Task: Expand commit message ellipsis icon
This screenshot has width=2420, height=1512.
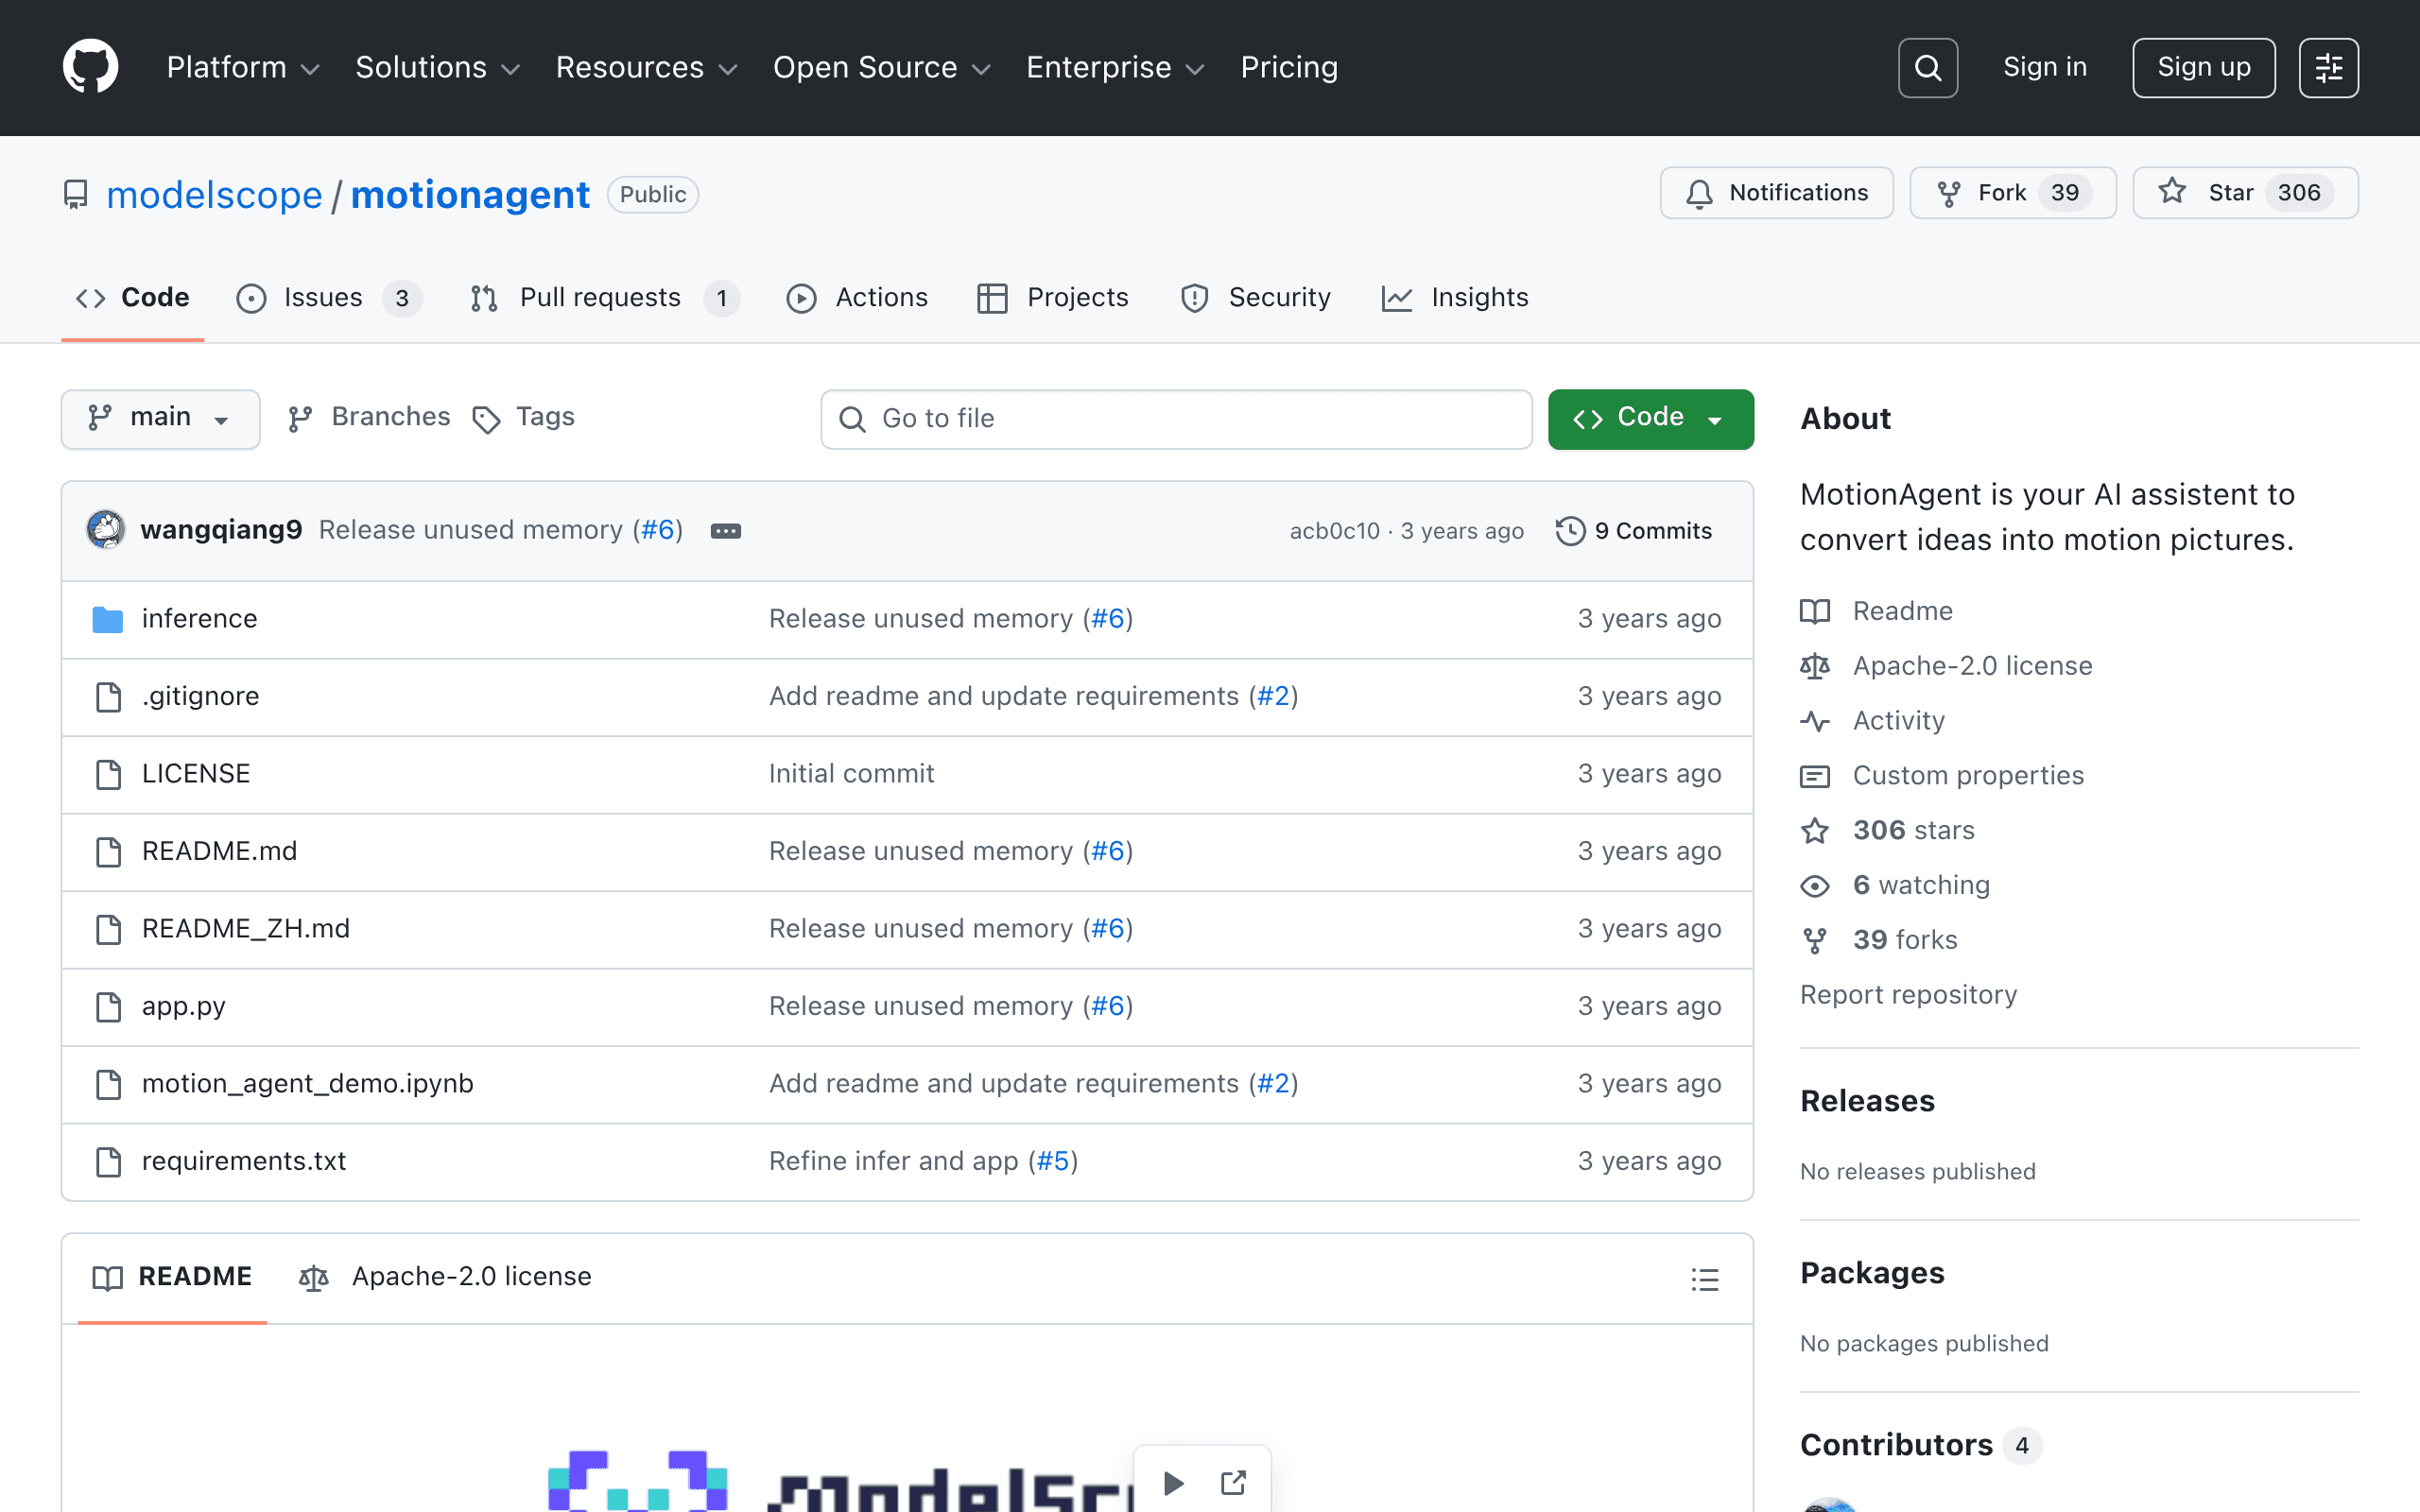Action: pos(726,531)
